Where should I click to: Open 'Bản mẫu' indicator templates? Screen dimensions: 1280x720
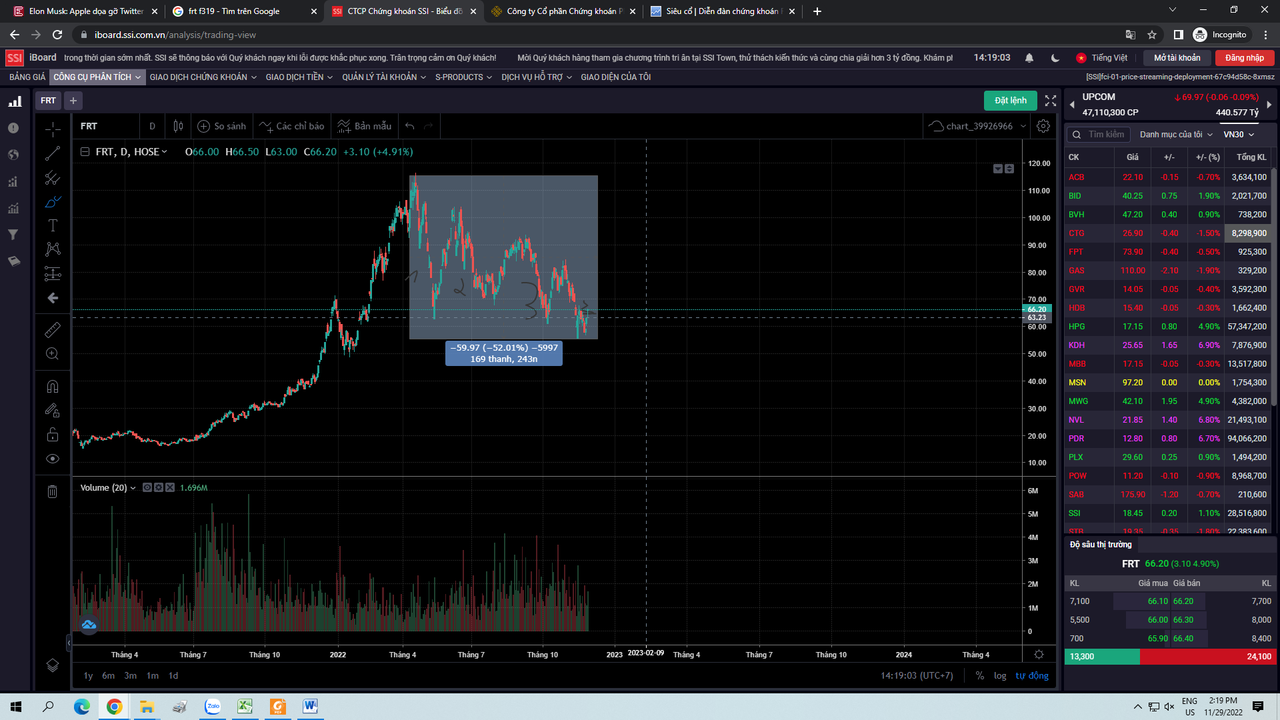pos(364,126)
